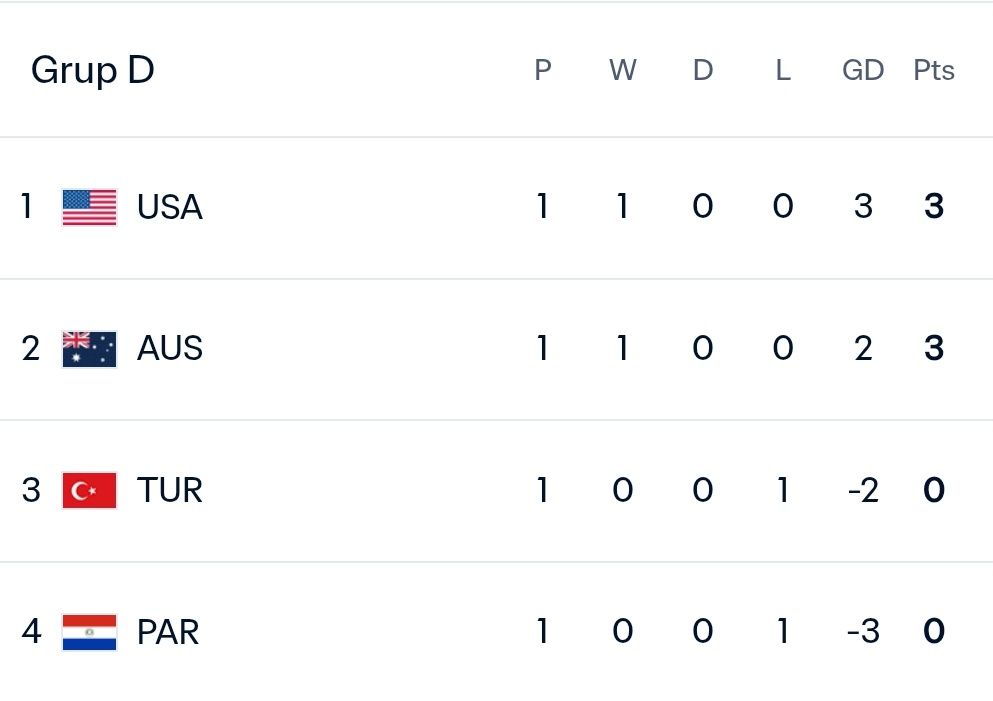Click the rank number 4 for Paraguay
Screen dimensions: 993x701
[x=31, y=631]
